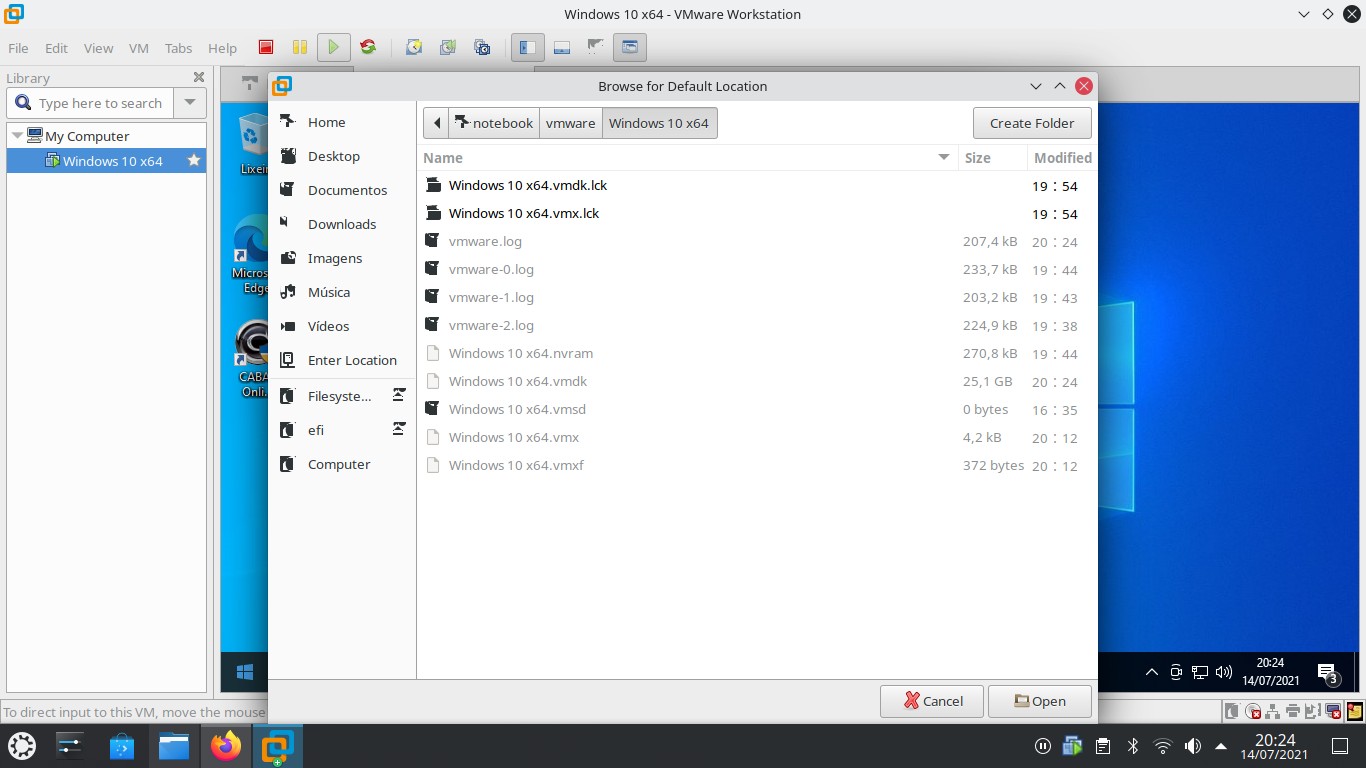Navigate to the vmware path segment
This screenshot has width=1366, height=768.
point(571,123)
